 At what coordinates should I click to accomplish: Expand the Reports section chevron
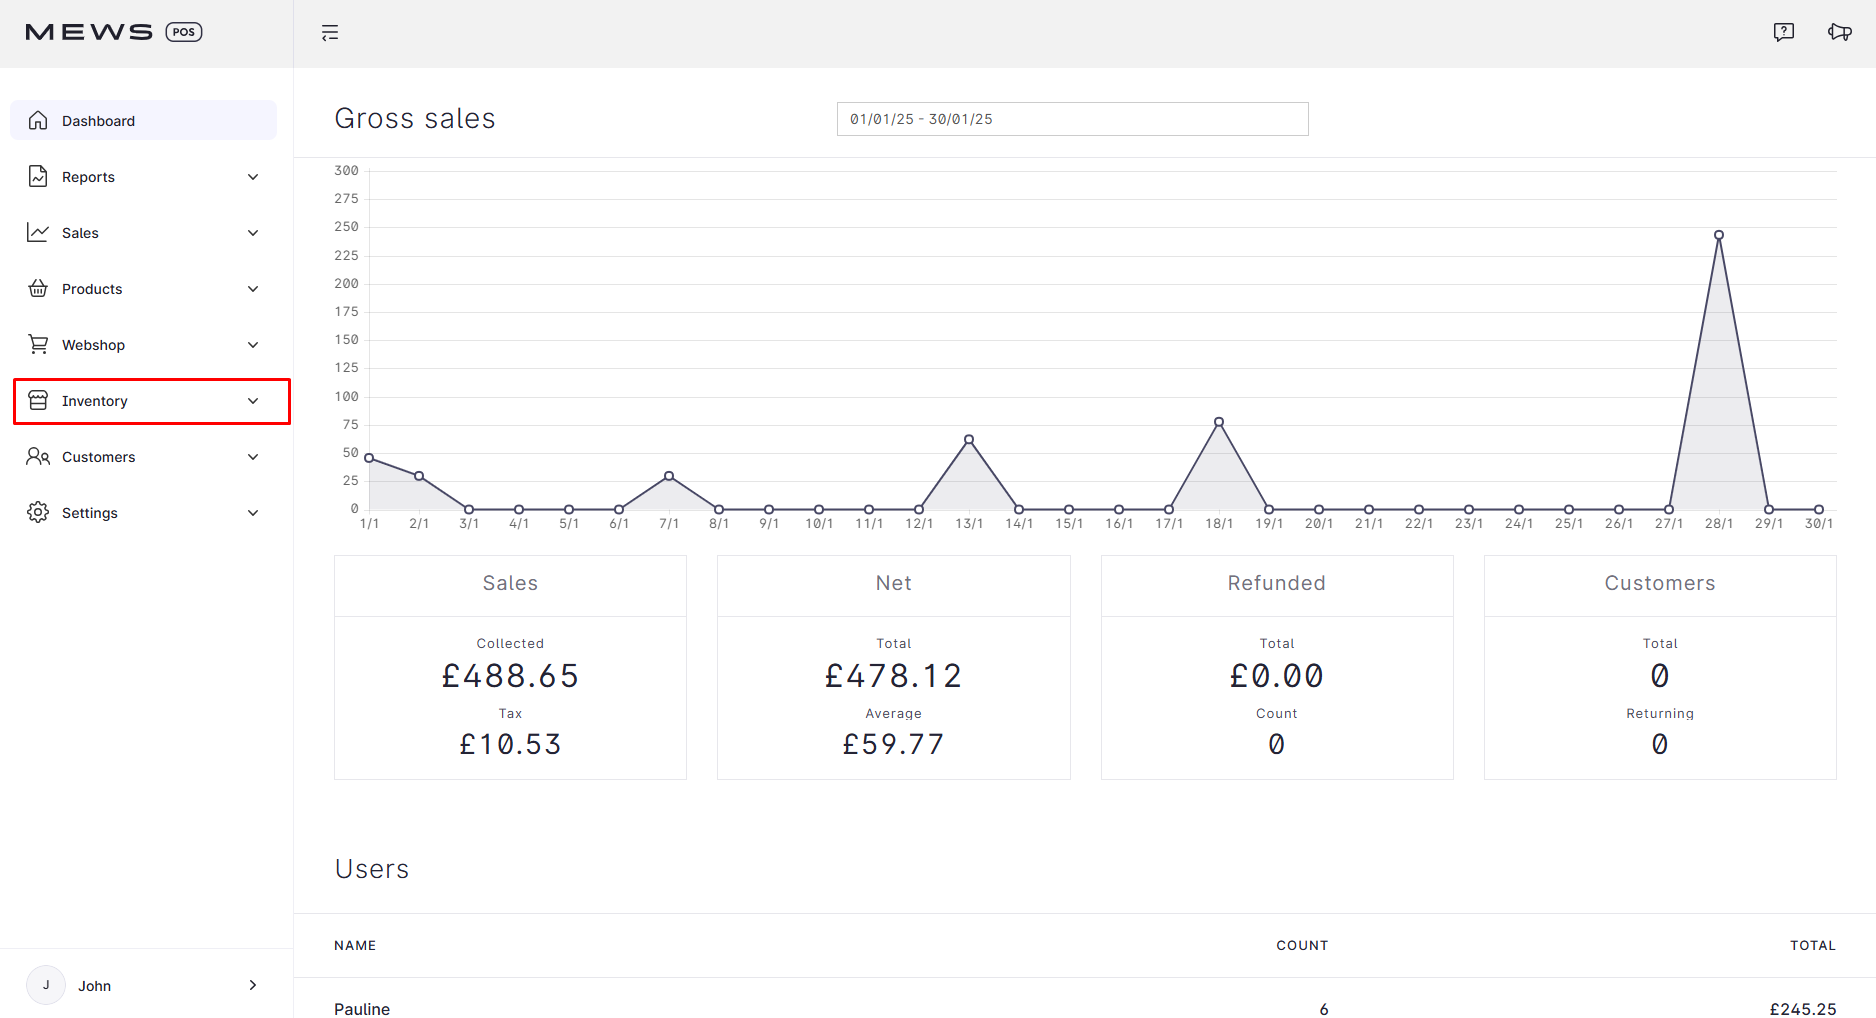click(253, 176)
